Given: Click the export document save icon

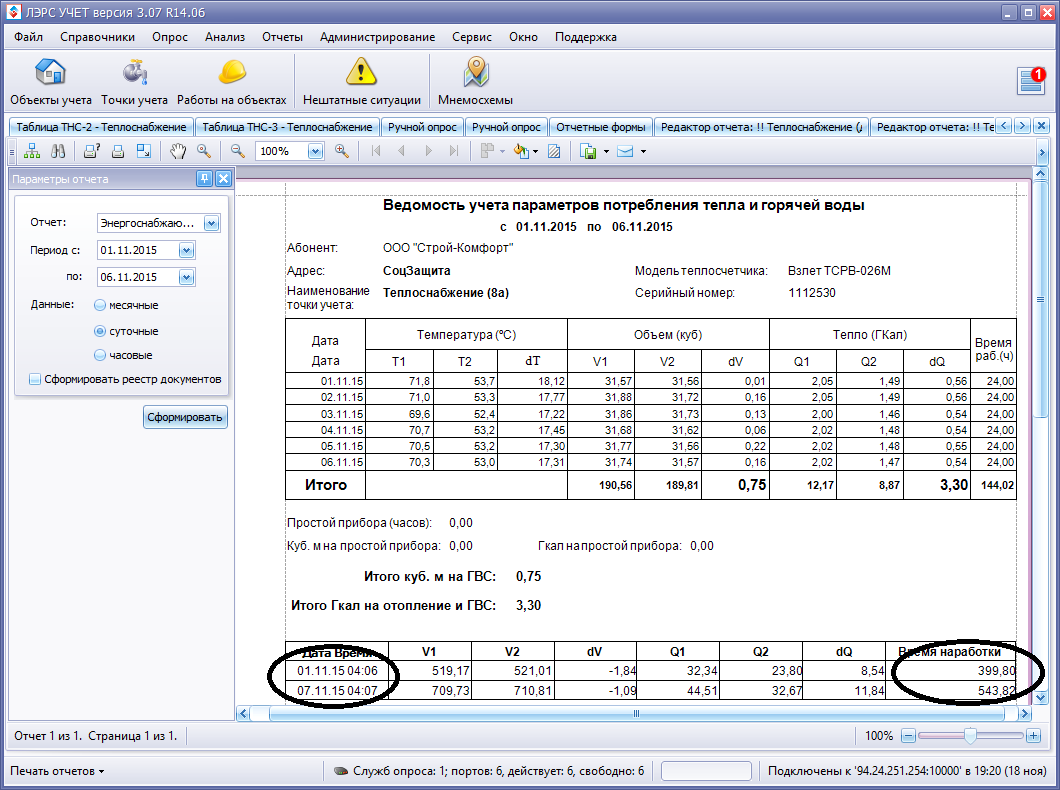Looking at the screenshot, I should 588,151.
